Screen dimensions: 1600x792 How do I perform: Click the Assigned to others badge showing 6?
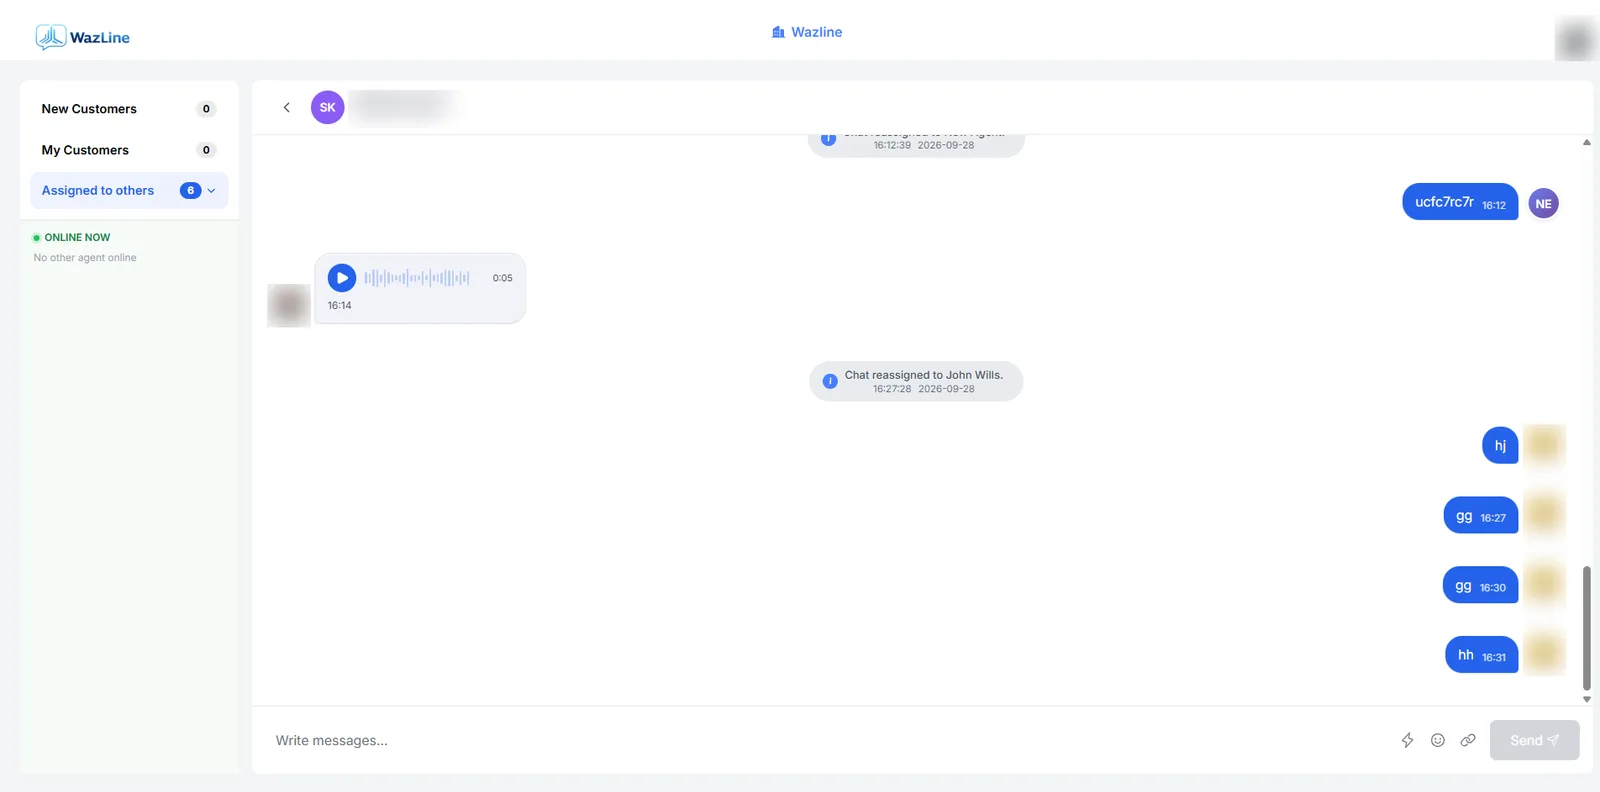point(191,191)
